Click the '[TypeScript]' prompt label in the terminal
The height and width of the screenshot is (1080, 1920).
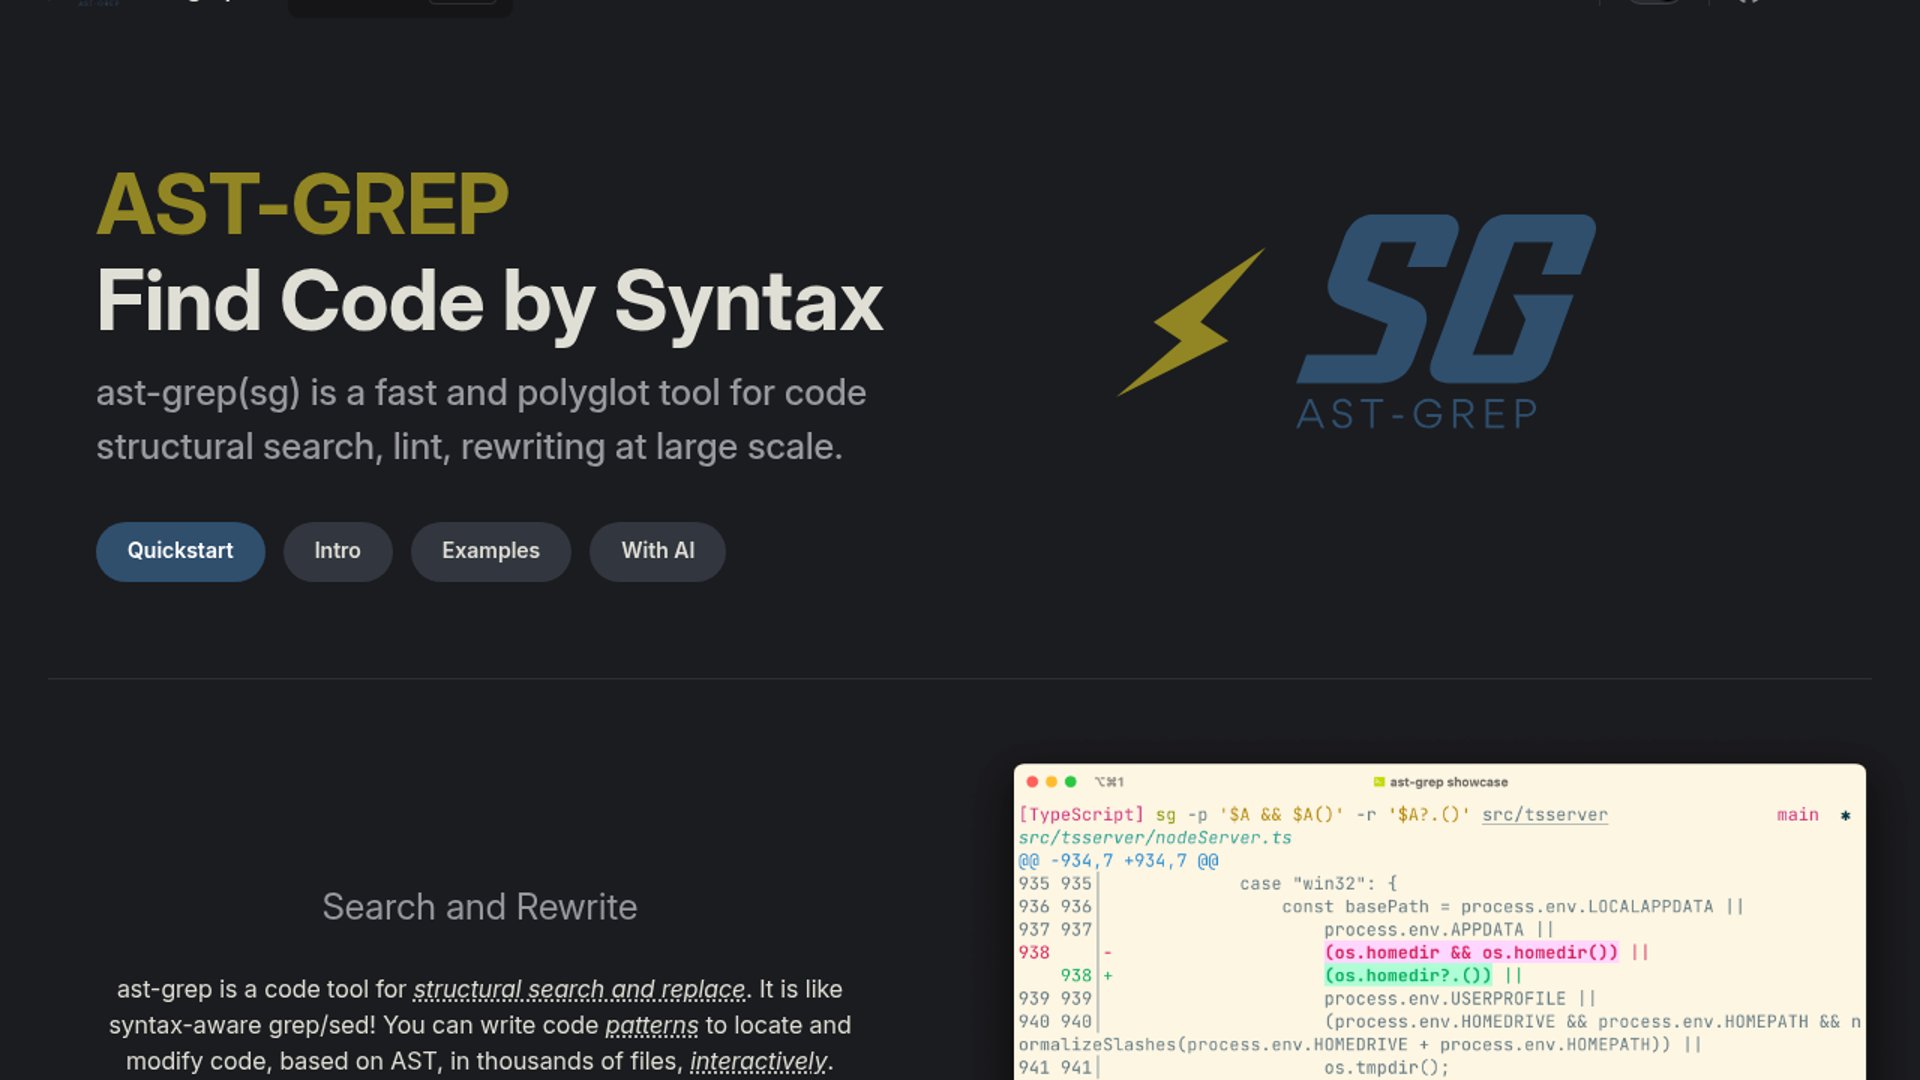pos(1081,815)
